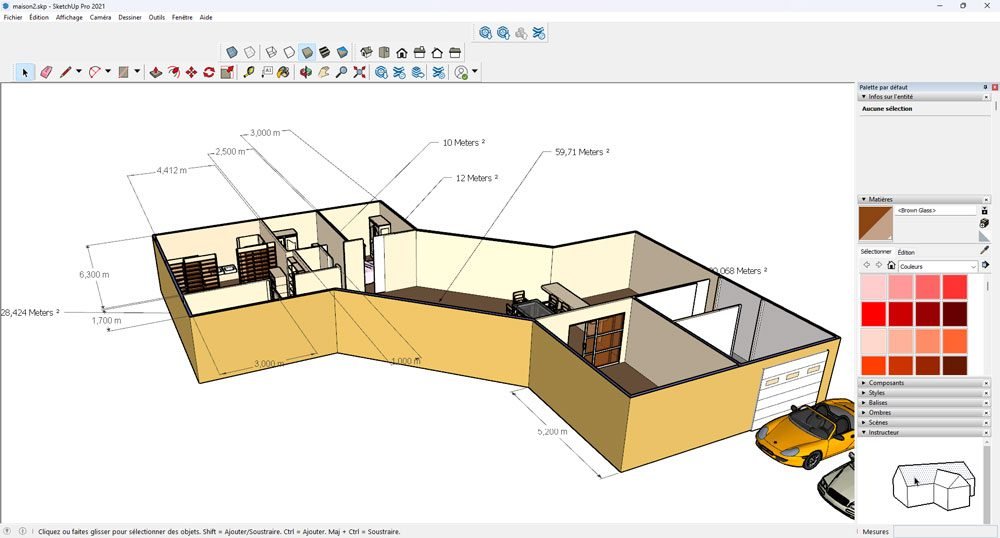
Task: Select the Rectangle shape tool
Action: 124,73
